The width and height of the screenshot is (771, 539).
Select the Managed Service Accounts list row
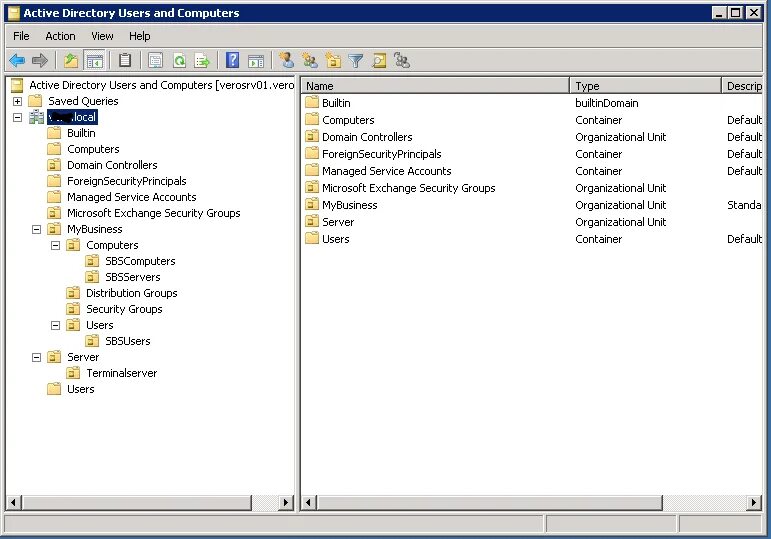pos(533,171)
